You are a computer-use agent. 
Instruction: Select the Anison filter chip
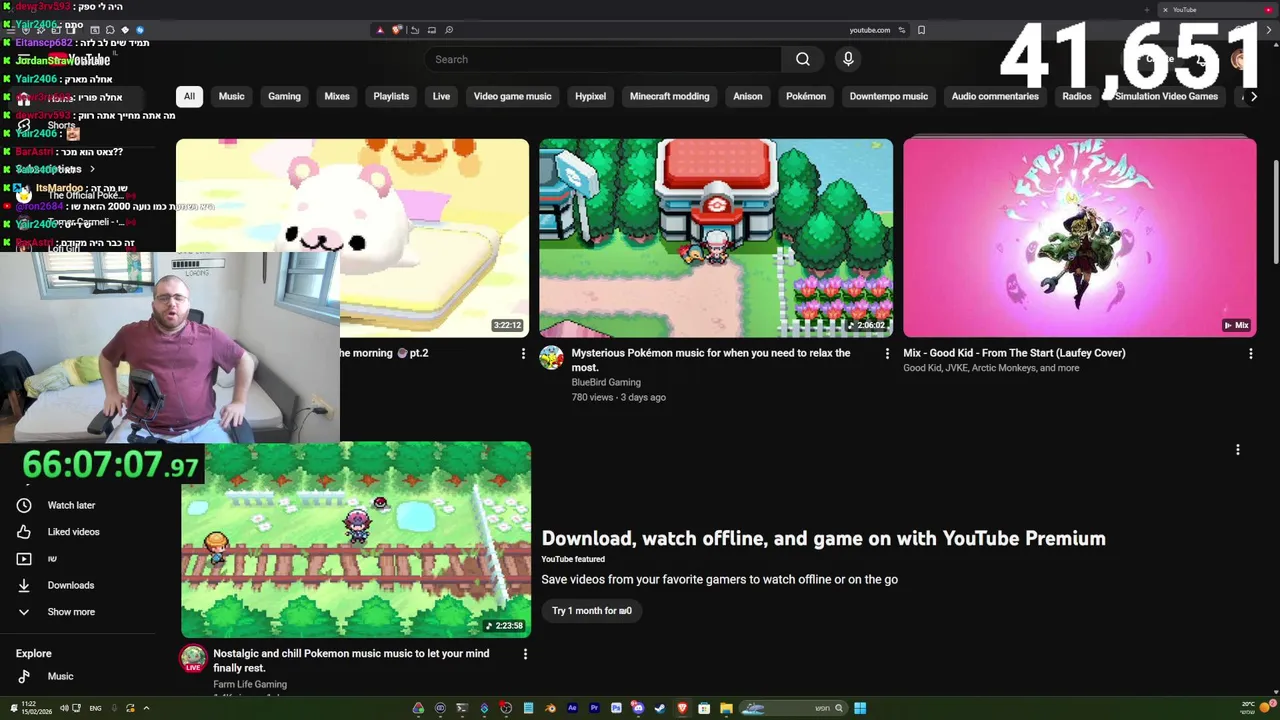(748, 96)
